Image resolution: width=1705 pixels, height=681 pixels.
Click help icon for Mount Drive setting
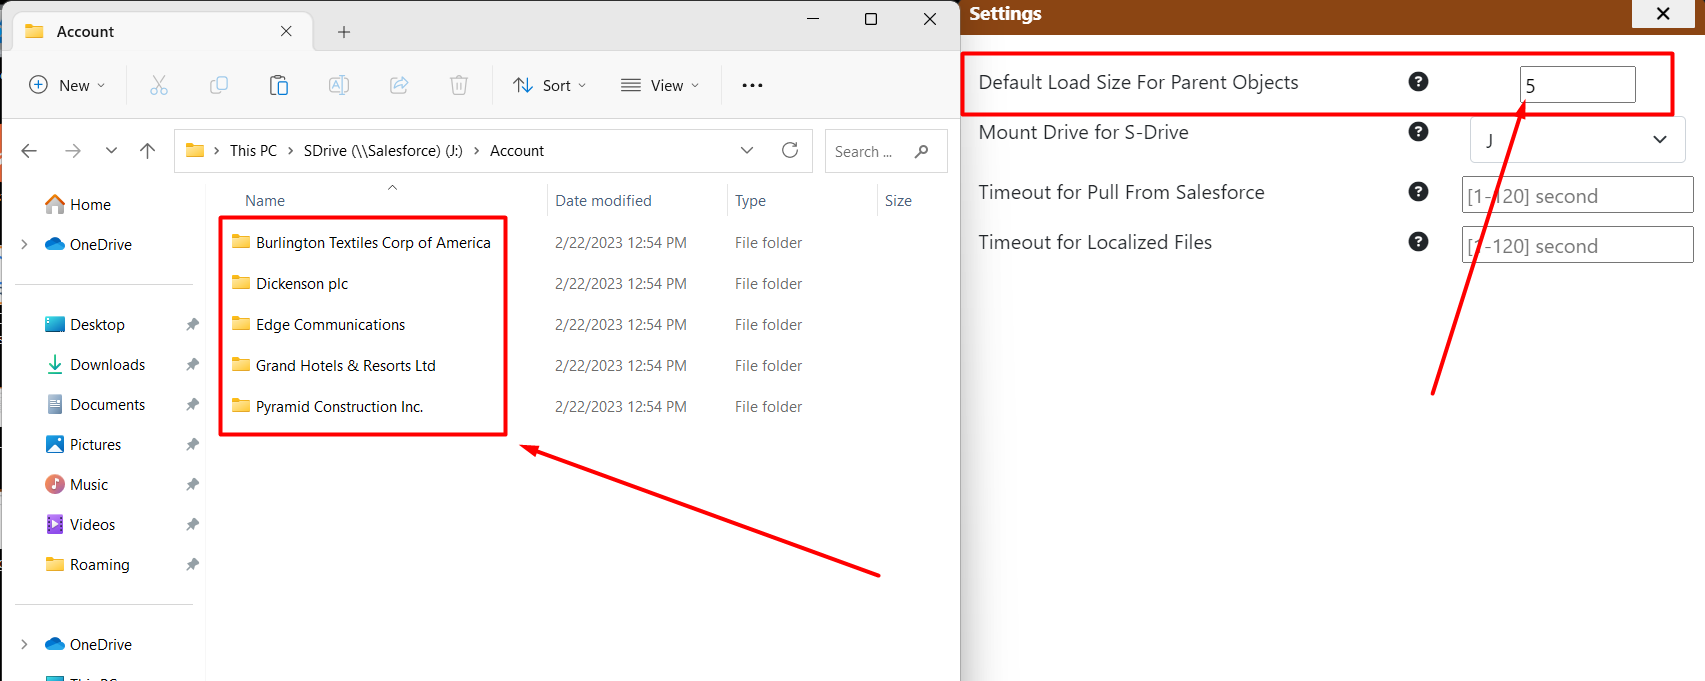point(1418,132)
